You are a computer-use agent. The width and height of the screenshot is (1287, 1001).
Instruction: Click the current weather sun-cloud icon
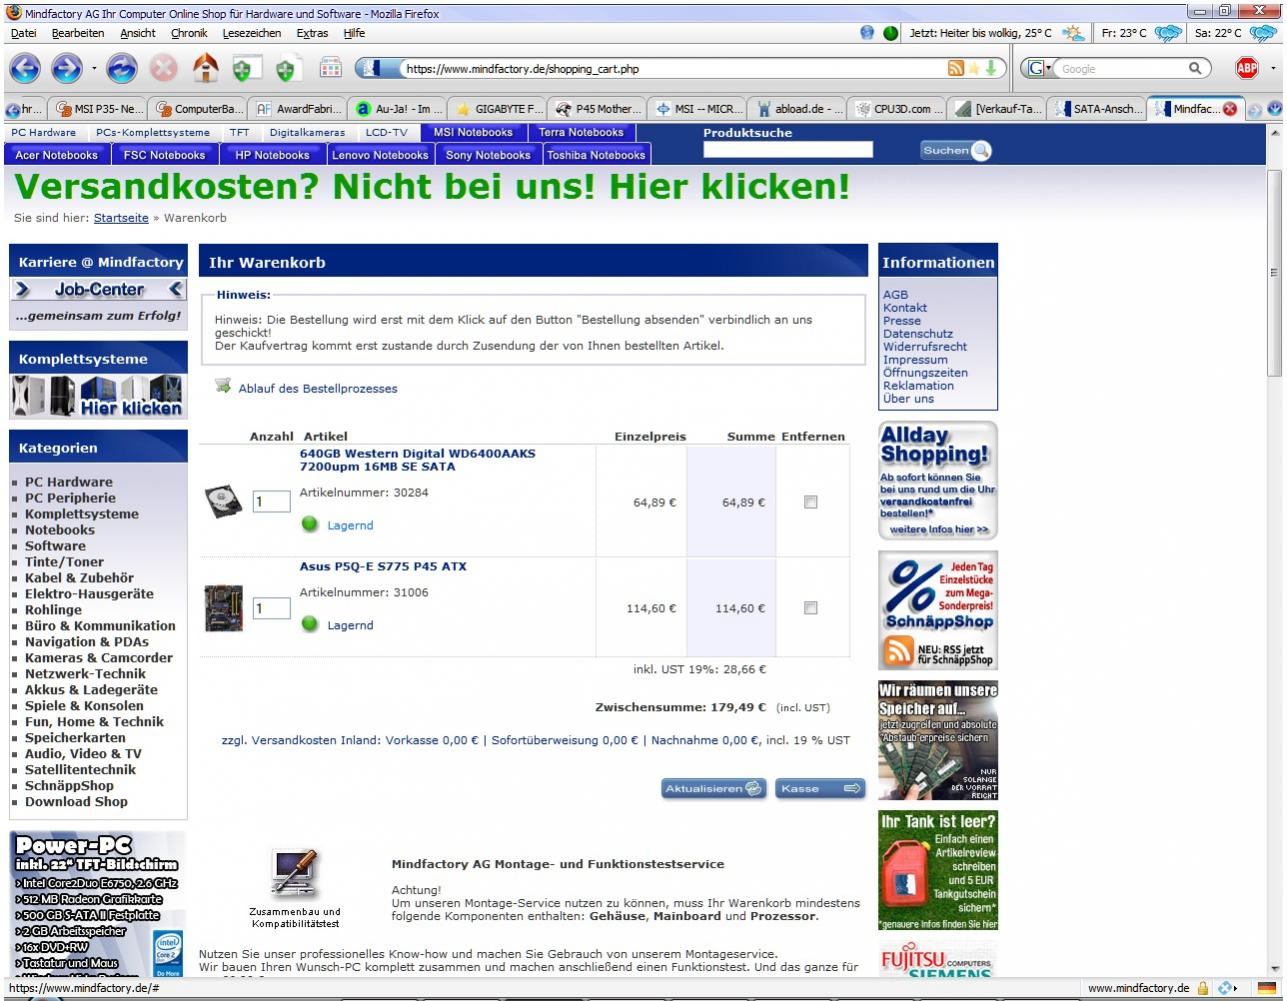(1072, 33)
